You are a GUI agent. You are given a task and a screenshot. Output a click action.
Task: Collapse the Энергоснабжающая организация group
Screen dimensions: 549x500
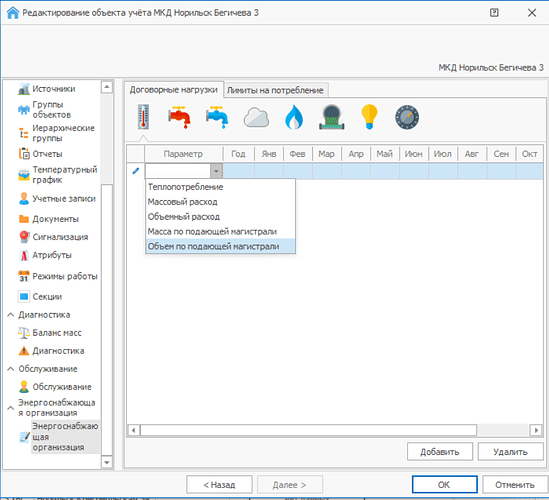pyautogui.click(x=11, y=408)
